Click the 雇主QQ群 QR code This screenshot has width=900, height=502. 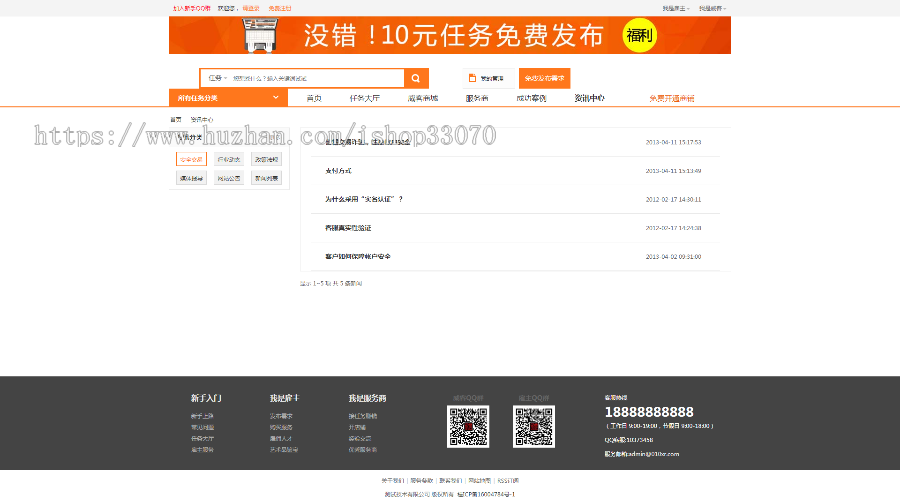click(x=534, y=427)
